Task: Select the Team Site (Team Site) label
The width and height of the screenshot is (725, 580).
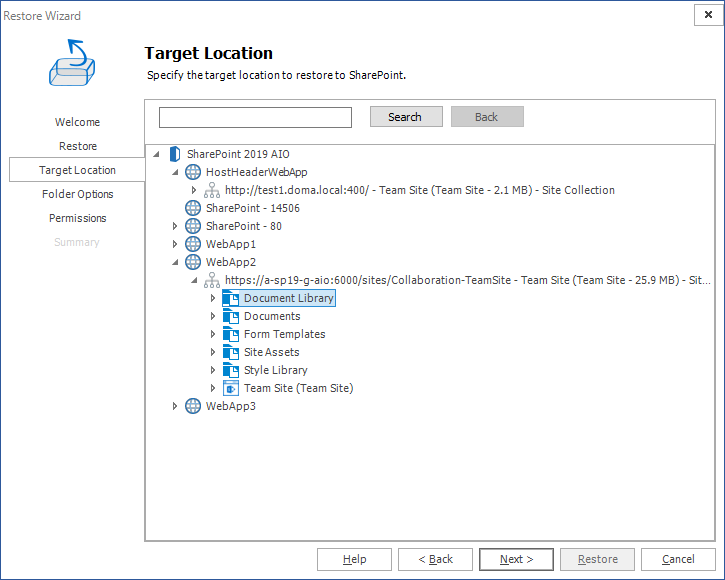Action: click(x=299, y=388)
